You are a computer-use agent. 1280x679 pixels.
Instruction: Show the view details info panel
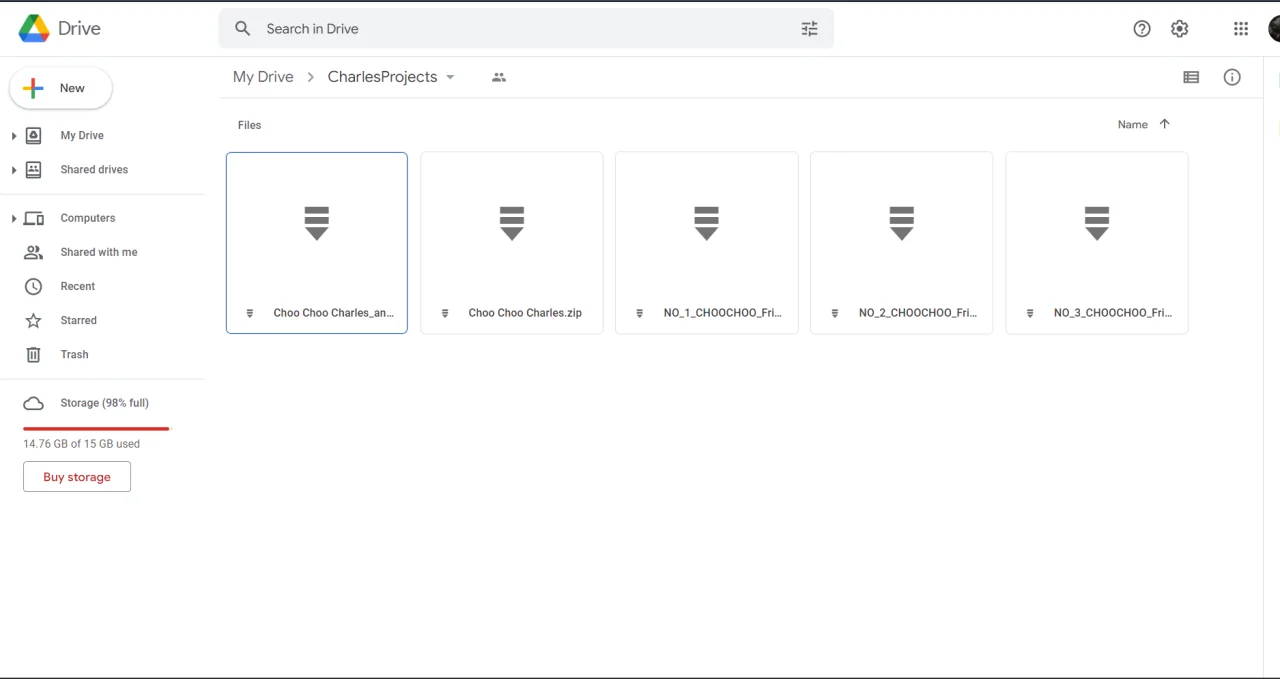click(1232, 77)
